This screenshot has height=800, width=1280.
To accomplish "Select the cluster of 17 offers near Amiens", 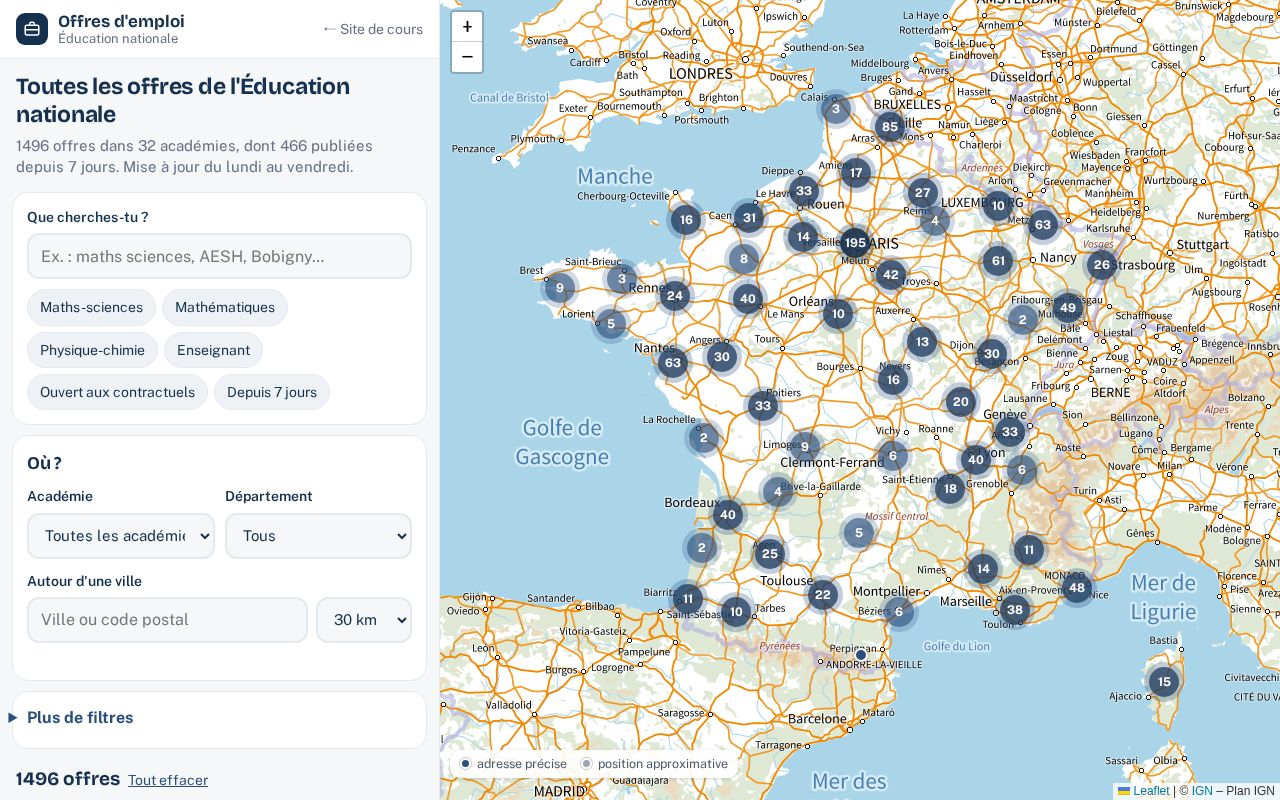I will (856, 173).
